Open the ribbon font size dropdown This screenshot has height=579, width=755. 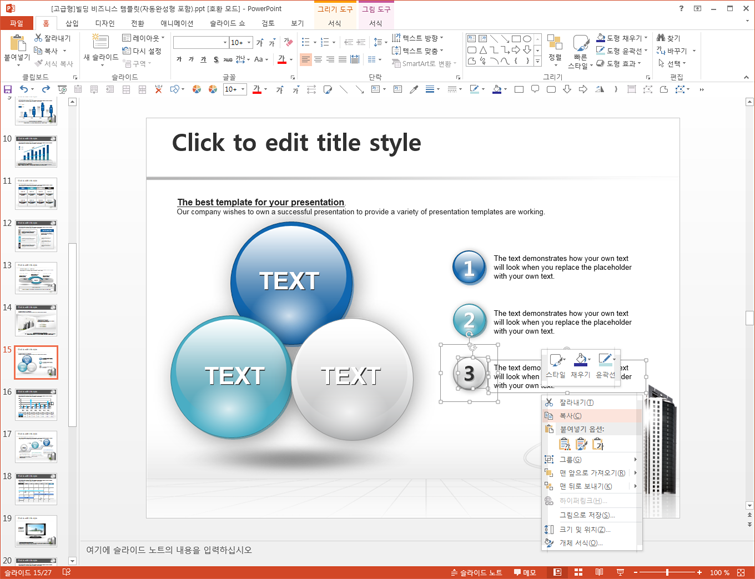coord(249,42)
